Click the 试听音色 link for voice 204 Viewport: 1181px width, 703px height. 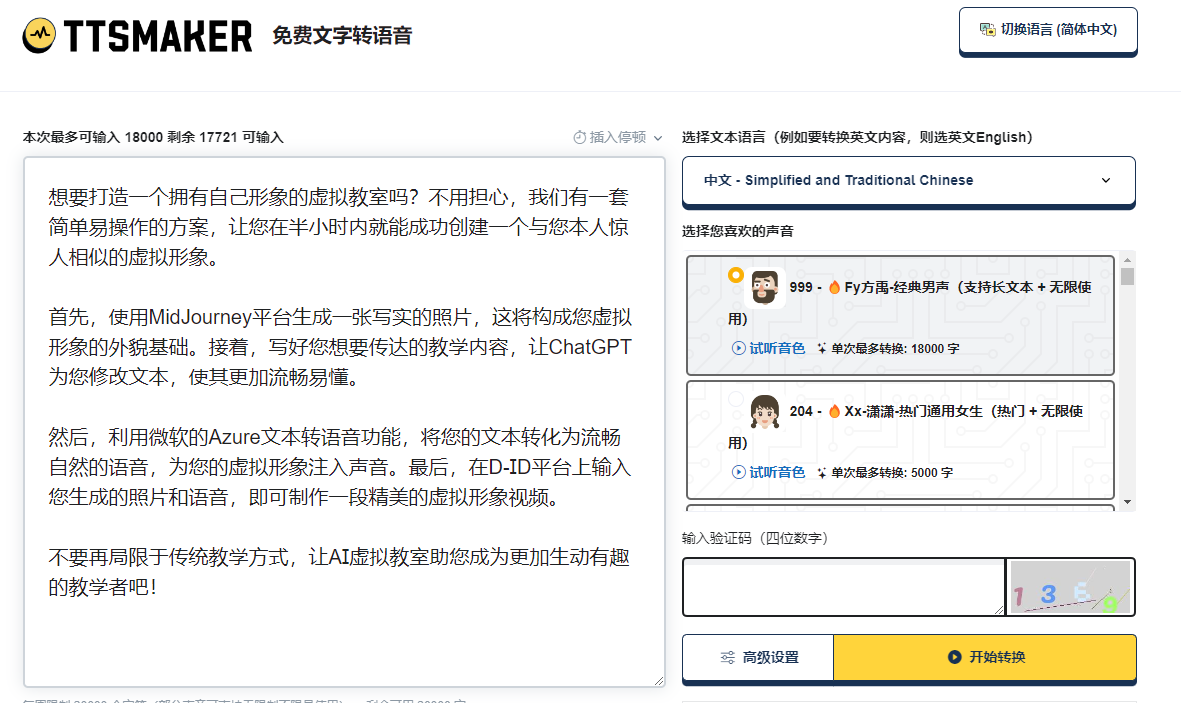[777, 472]
